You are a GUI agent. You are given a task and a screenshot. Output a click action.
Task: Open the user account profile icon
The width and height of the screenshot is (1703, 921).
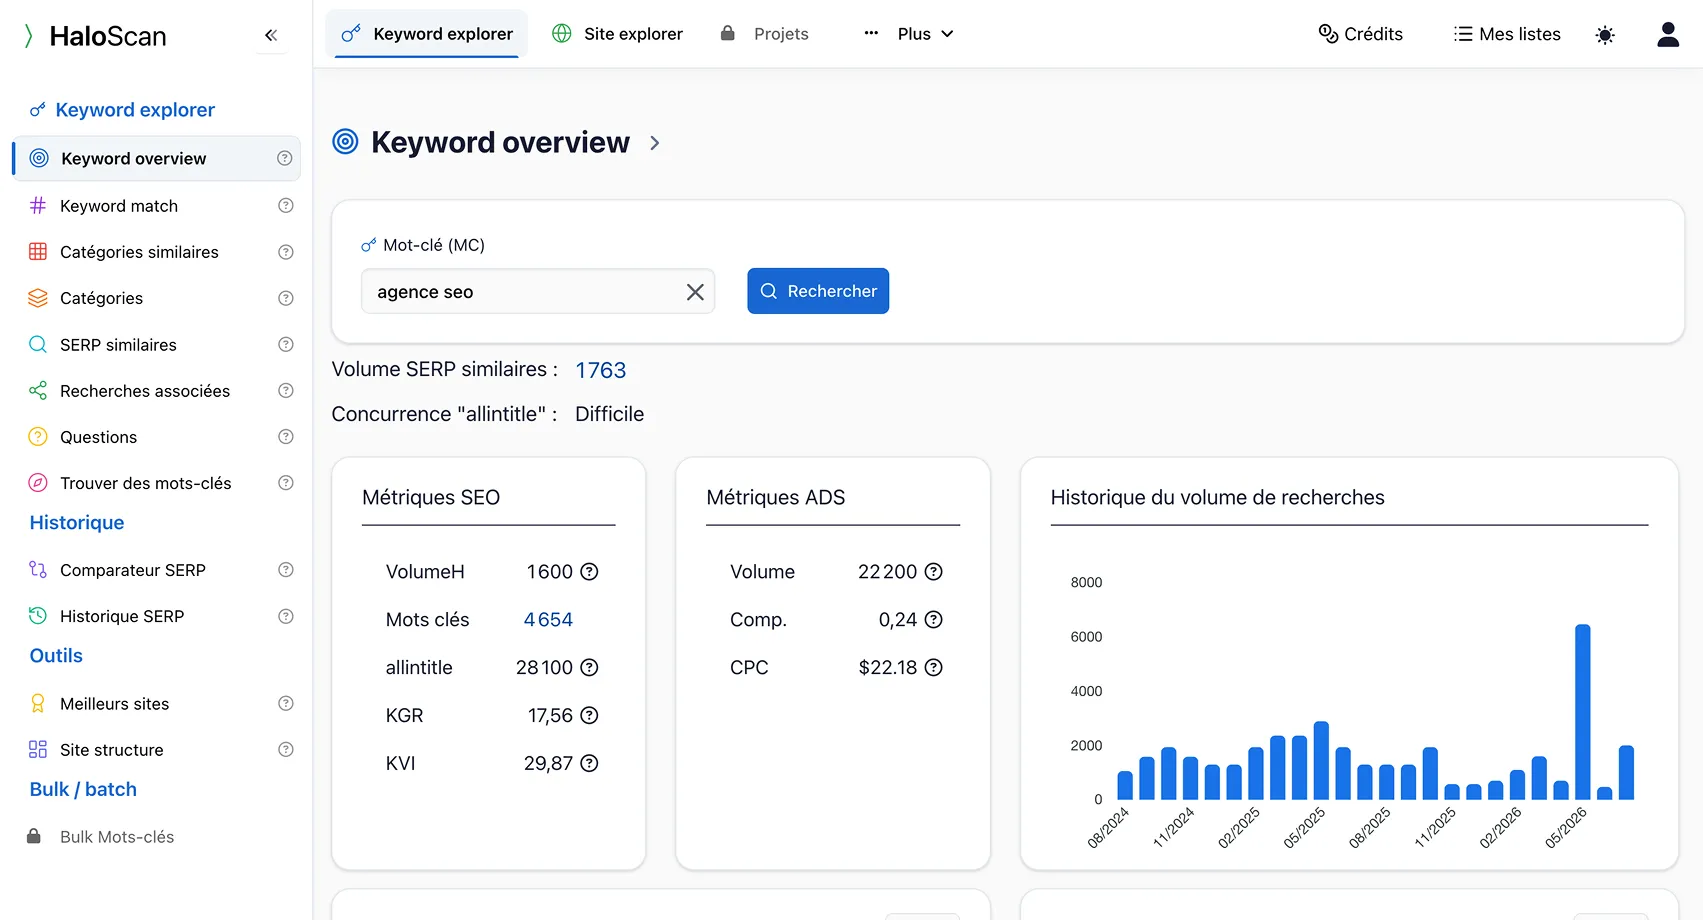1668,34
